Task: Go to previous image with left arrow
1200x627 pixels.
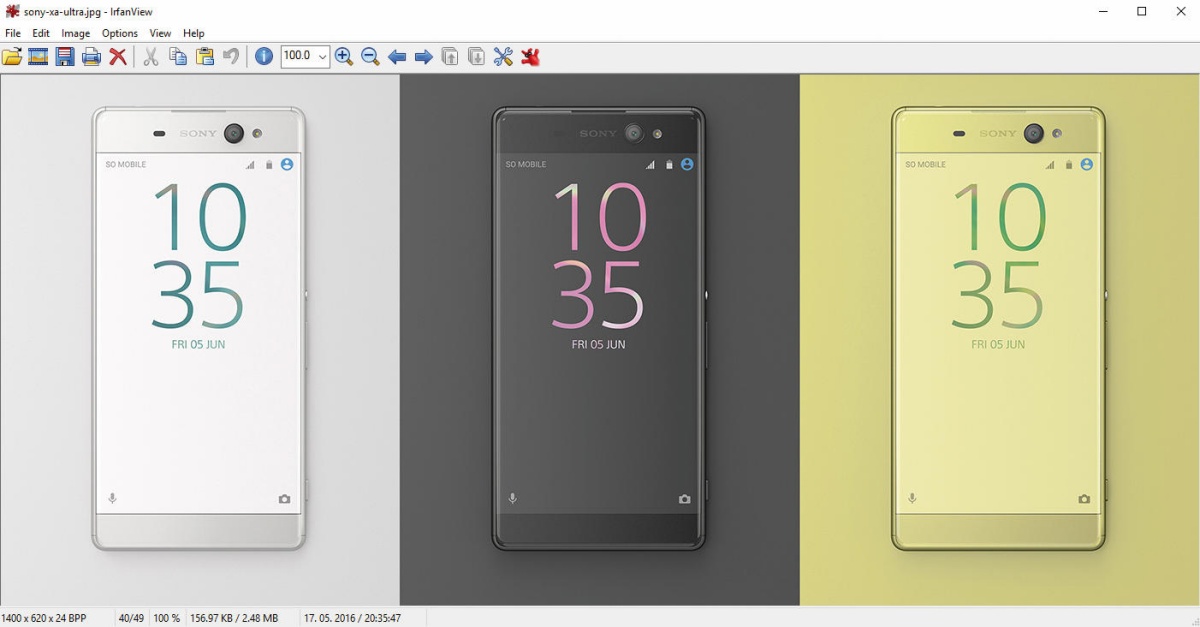Action: (x=397, y=57)
